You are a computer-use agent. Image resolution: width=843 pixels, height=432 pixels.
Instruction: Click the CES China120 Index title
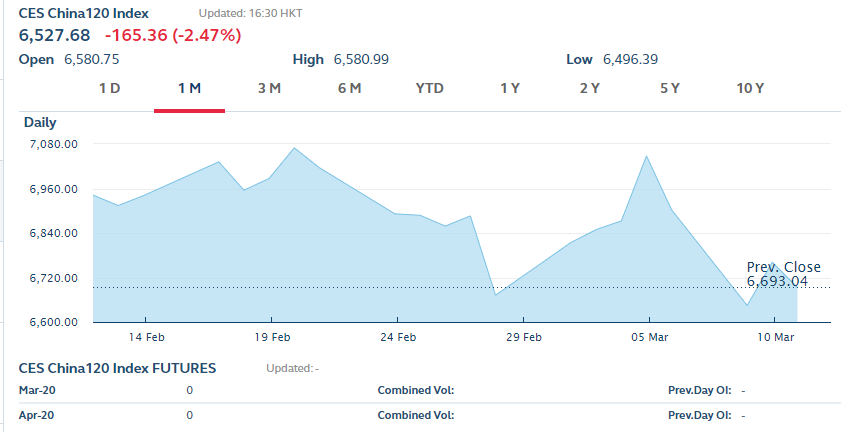(84, 13)
